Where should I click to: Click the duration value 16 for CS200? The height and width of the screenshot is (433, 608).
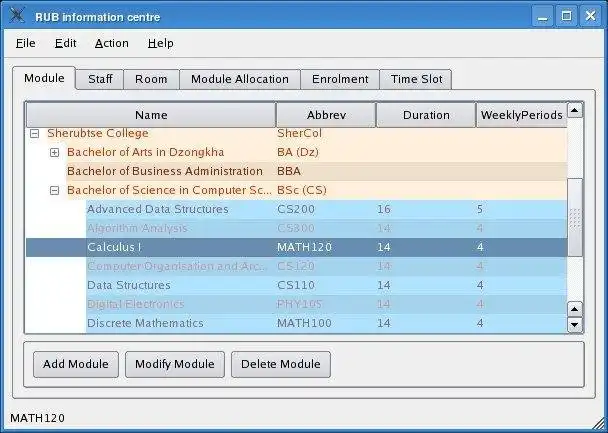tap(383, 209)
